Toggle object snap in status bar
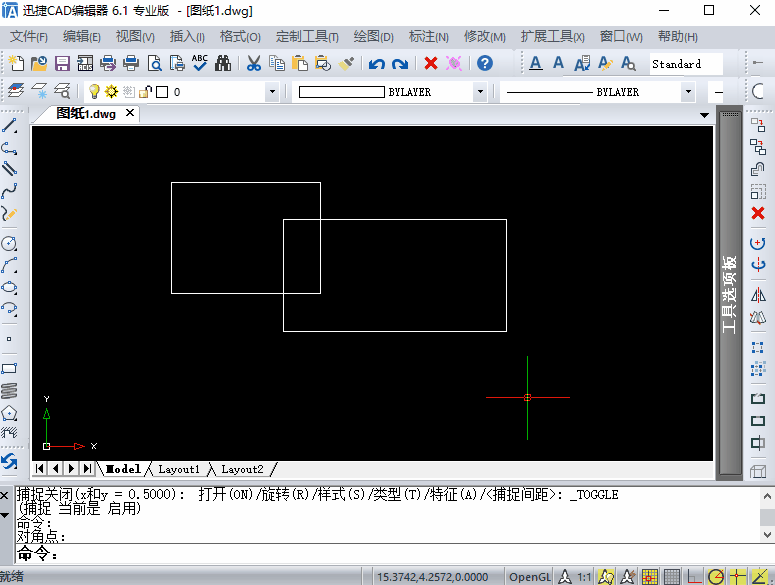The image size is (775, 585). click(x=737, y=577)
